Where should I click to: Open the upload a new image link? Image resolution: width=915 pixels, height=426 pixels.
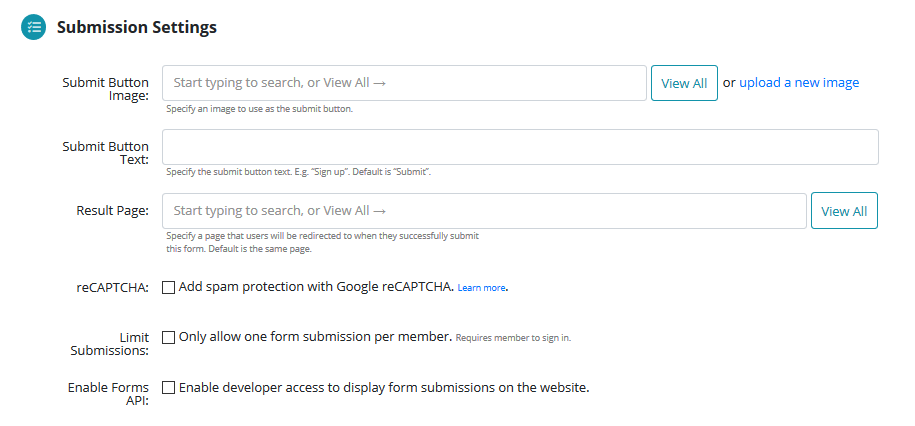[x=799, y=83]
